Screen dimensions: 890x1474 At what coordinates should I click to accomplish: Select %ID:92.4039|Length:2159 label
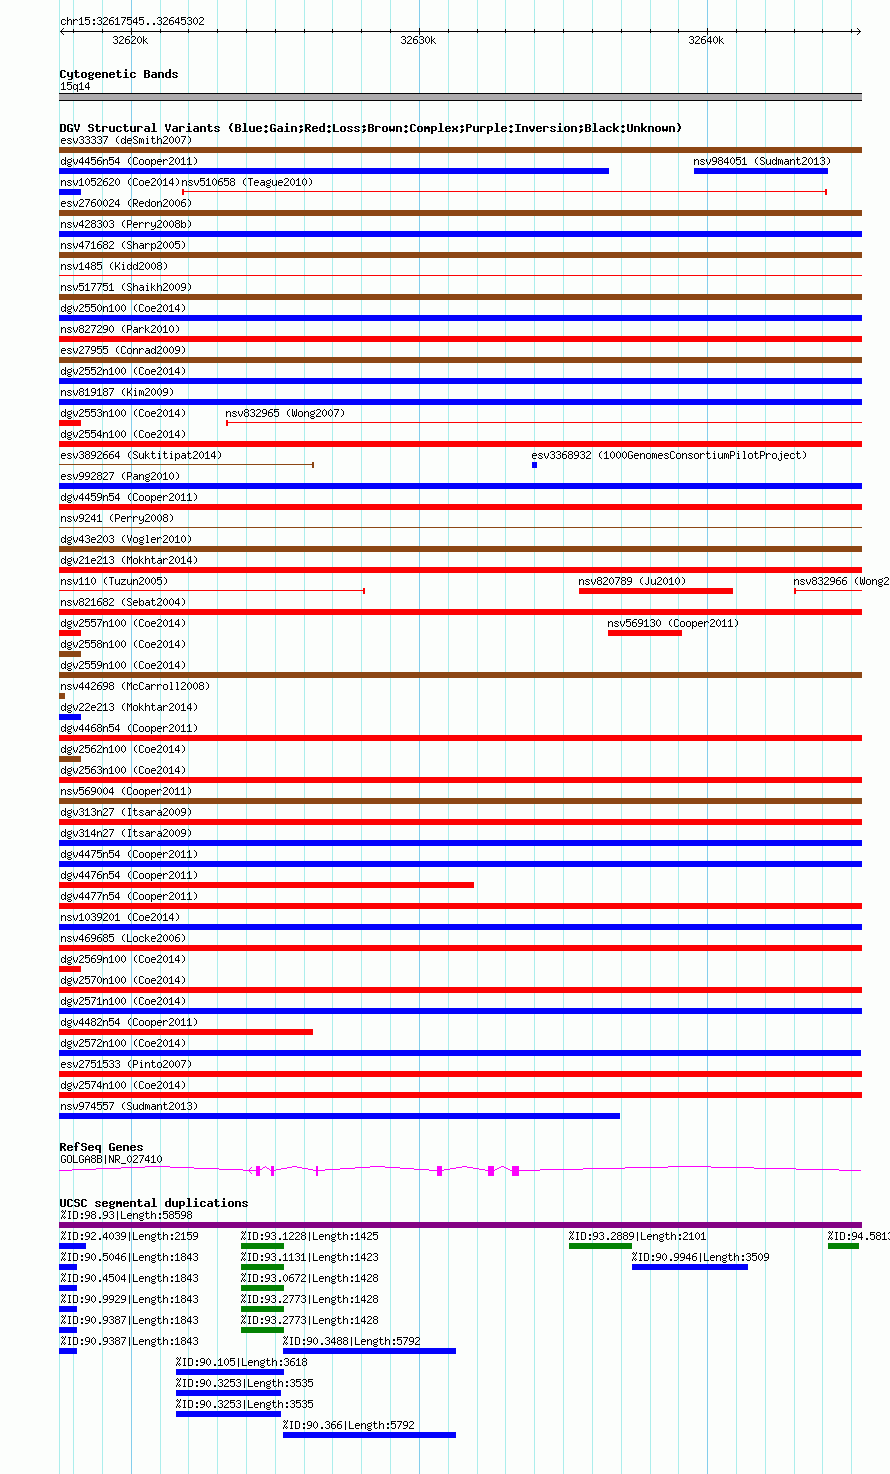coord(129,1236)
